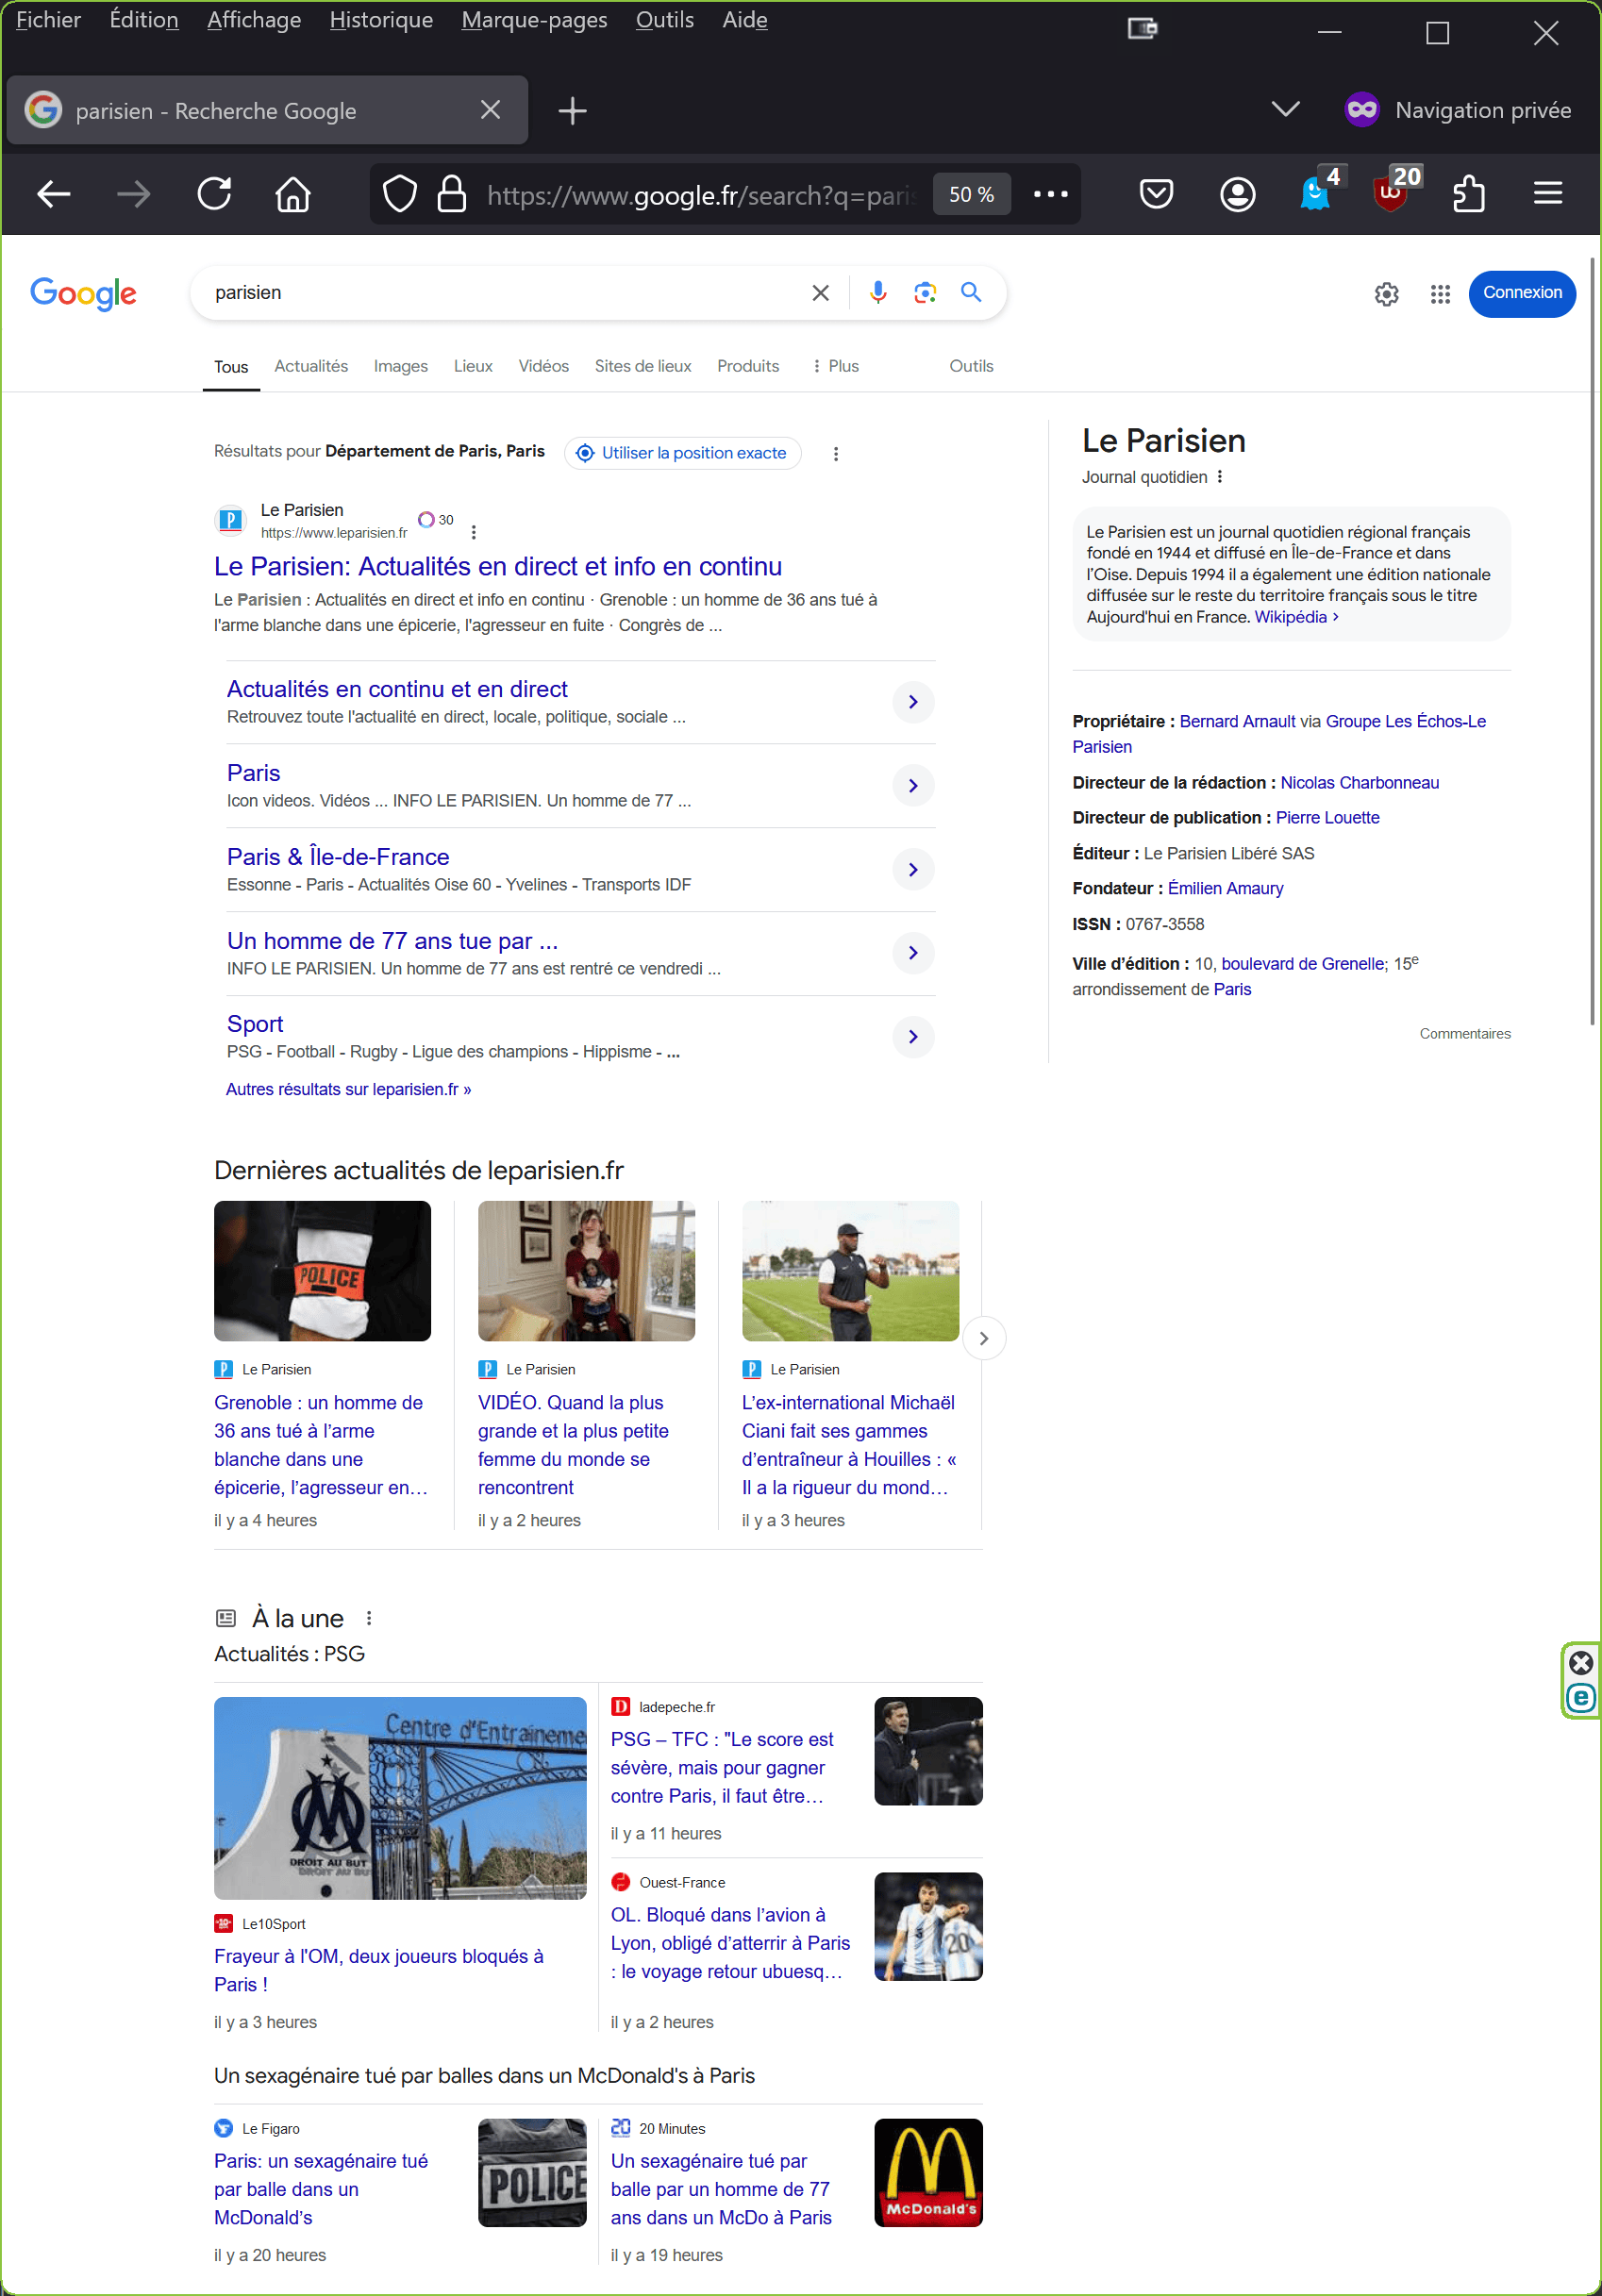Click Commentaires under knowledge panel
This screenshot has height=2296, width=1602.
coord(1465,1034)
